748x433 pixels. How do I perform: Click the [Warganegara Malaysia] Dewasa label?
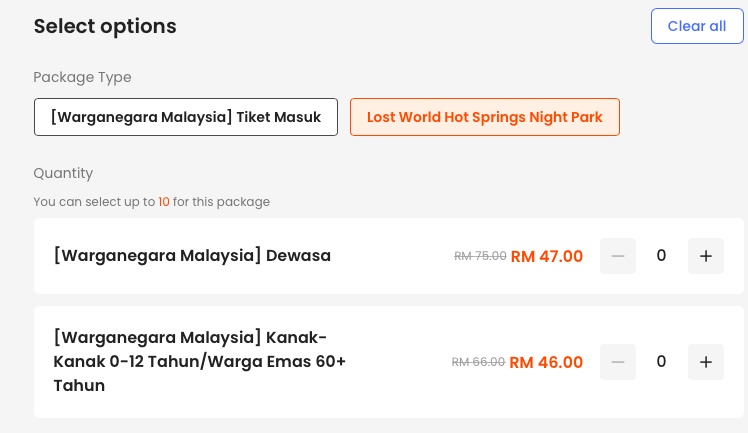192,256
